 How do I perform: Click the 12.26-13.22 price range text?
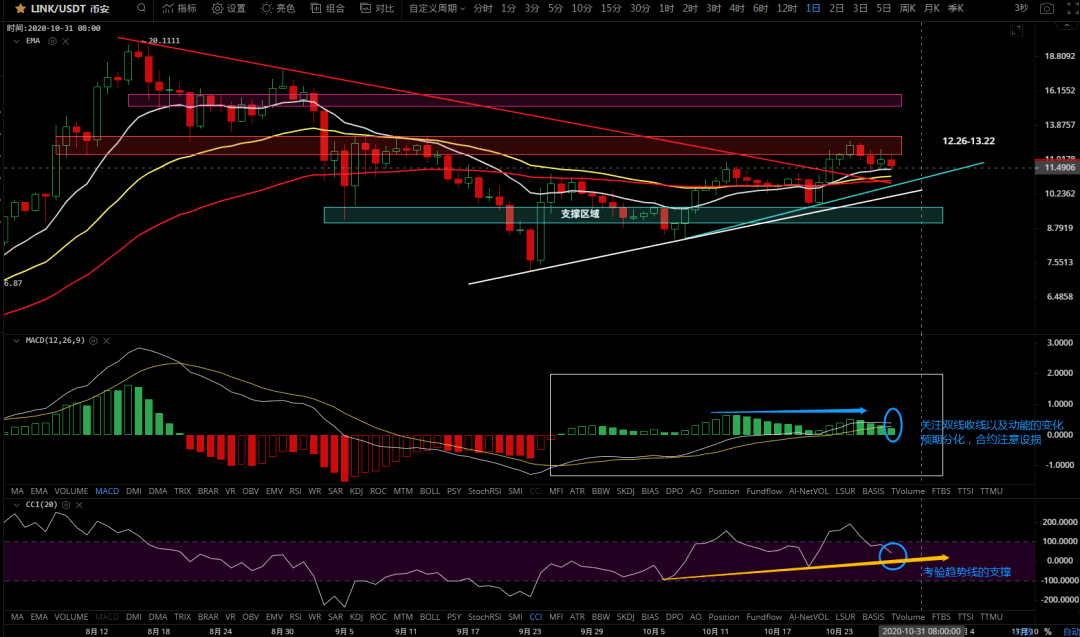pyautogui.click(x=968, y=141)
